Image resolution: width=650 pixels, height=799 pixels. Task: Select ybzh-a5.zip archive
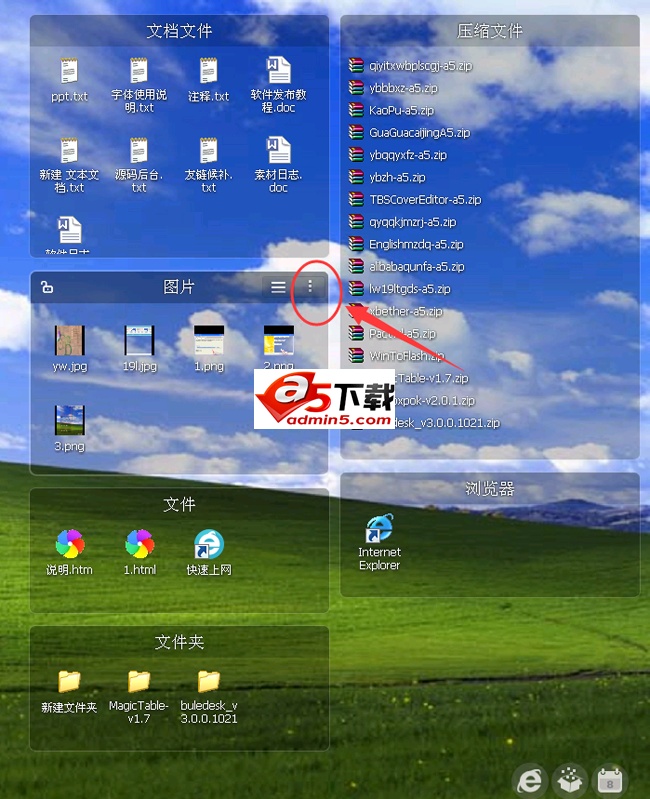coord(387,177)
